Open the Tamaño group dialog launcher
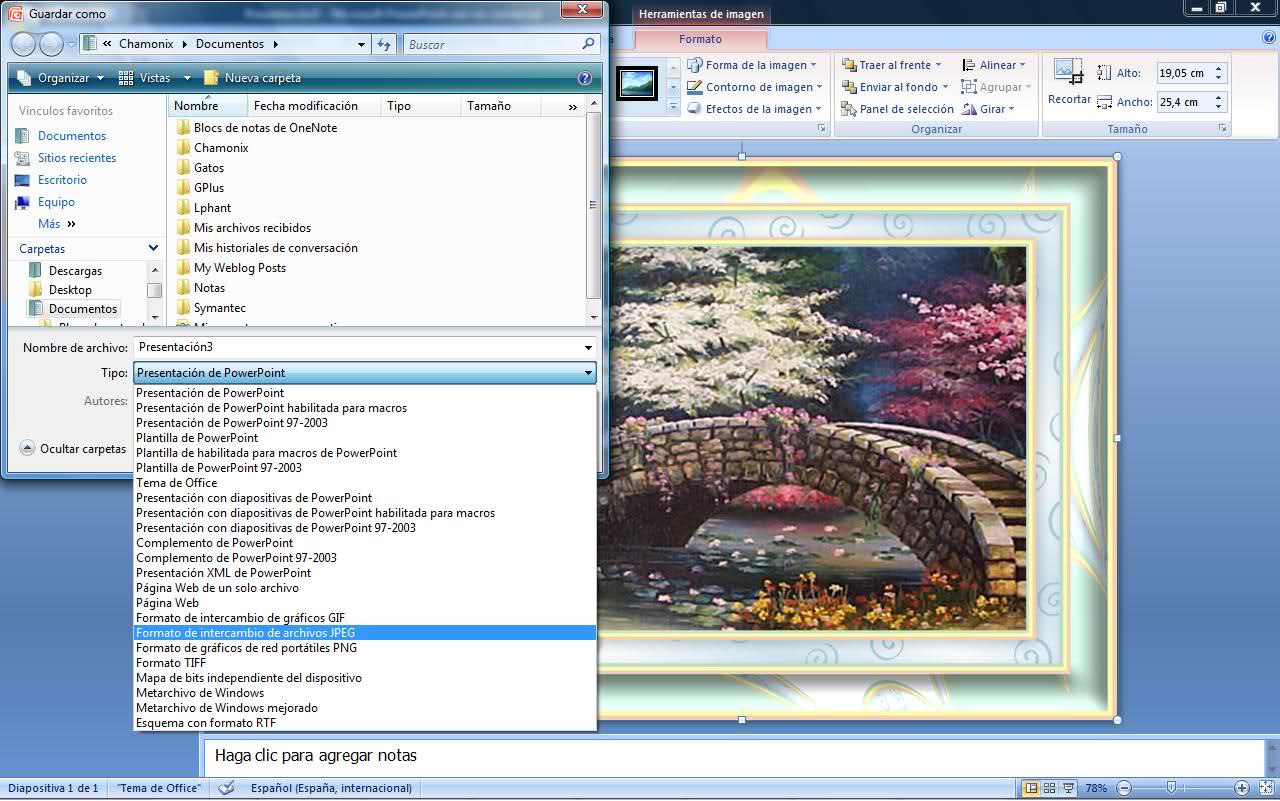 [x=1222, y=129]
